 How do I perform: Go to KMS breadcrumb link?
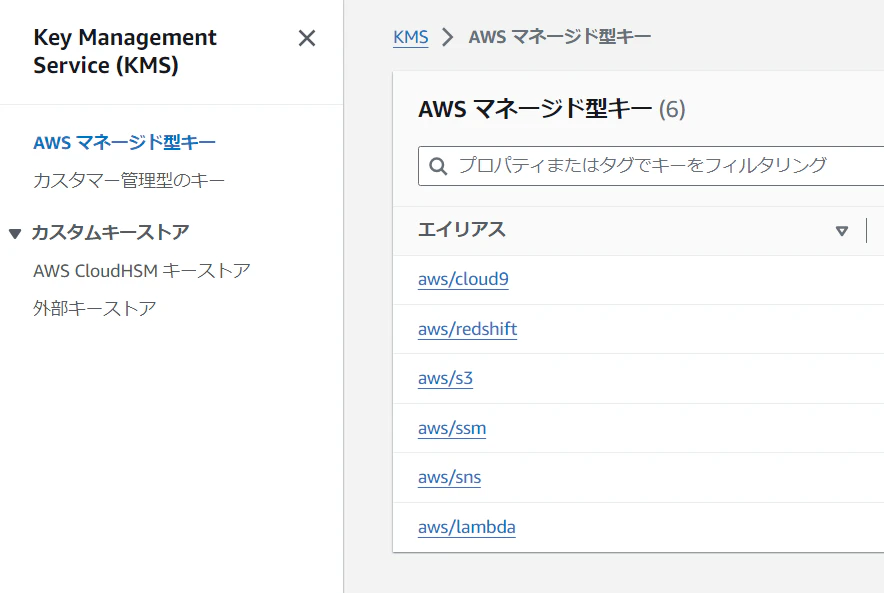[x=410, y=37]
